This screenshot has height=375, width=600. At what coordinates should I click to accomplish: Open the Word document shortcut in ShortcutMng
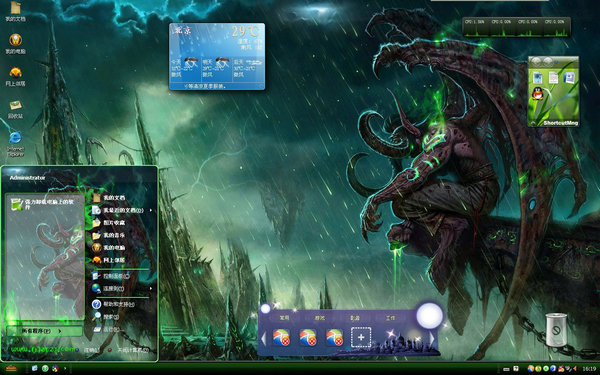click(569, 77)
